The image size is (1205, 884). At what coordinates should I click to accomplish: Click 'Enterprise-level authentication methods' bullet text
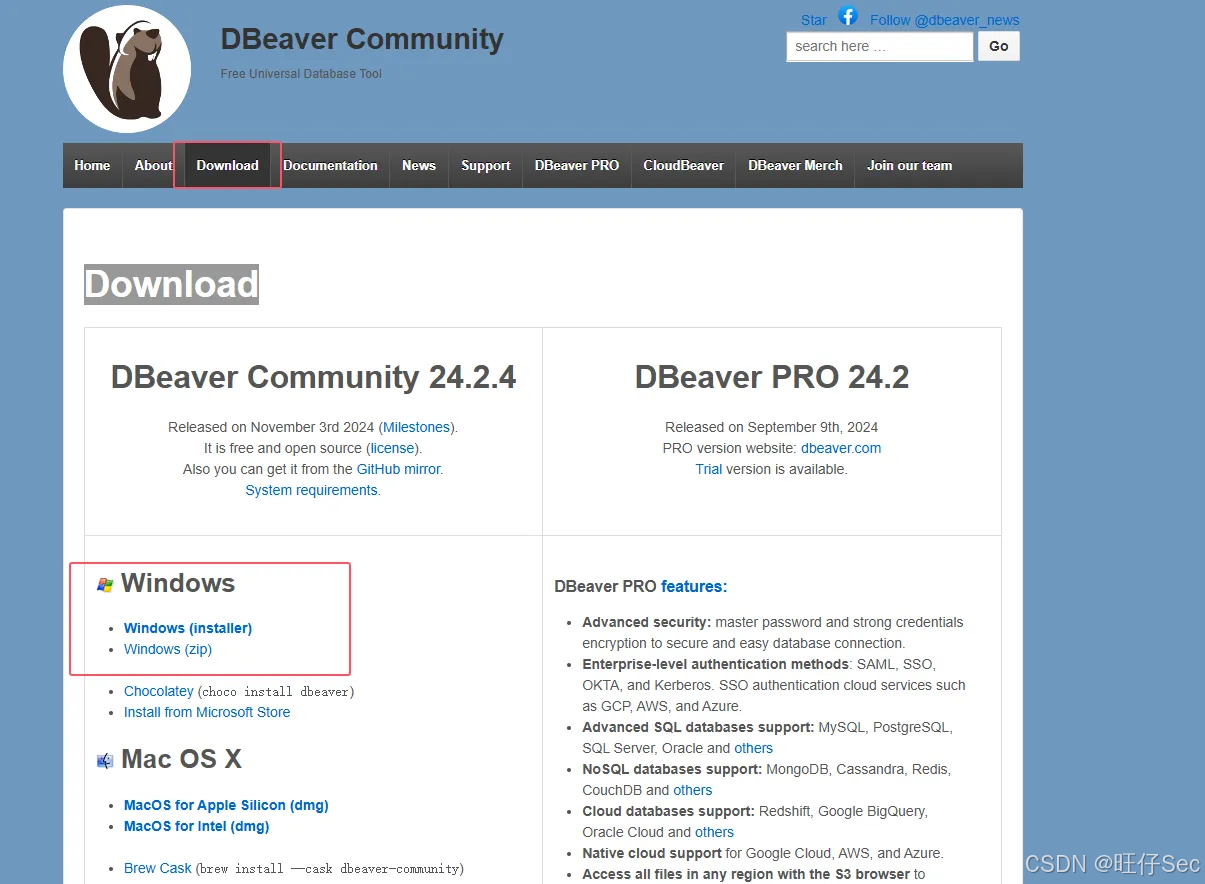pyautogui.click(x=715, y=664)
